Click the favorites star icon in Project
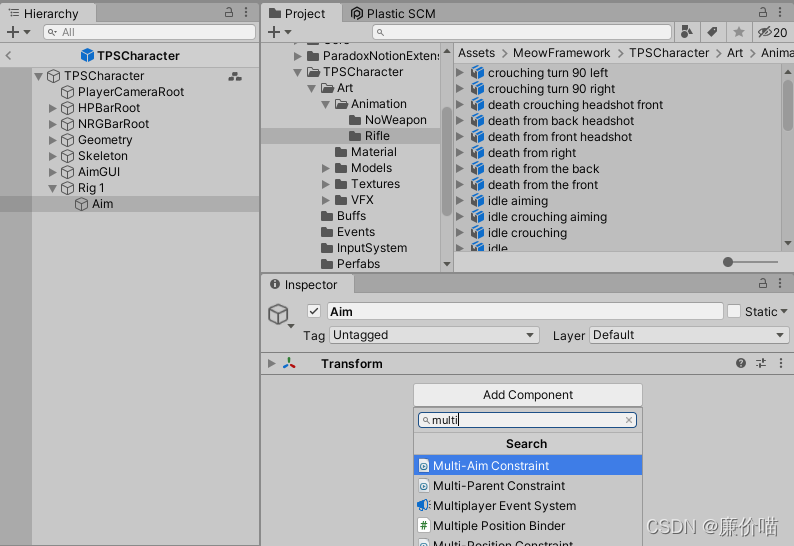Viewport: 794px width, 546px height. tap(738, 32)
